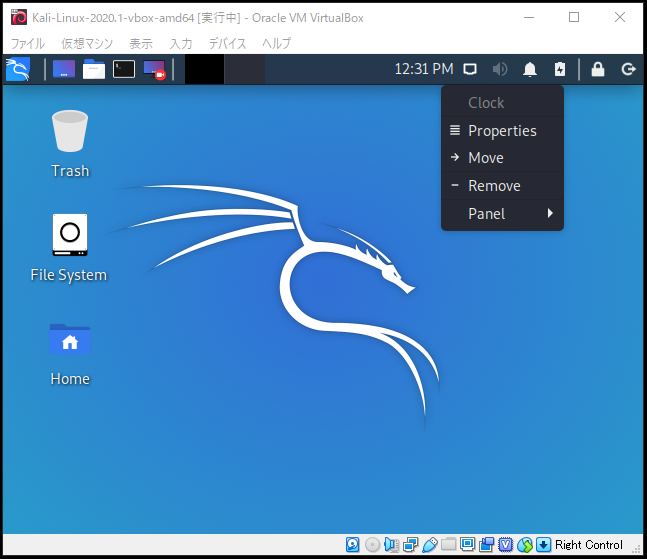Select the Home folder desktop icon
647x559 pixels.
point(70,355)
